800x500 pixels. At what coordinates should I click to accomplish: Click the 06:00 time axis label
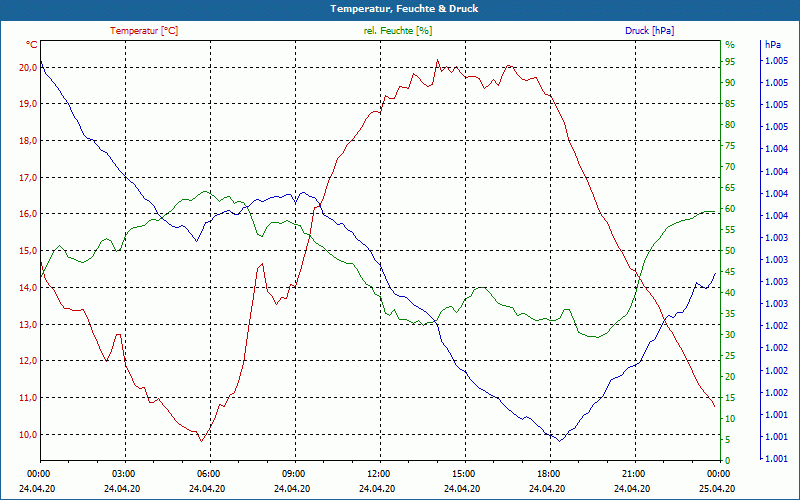click(x=208, y=473)
